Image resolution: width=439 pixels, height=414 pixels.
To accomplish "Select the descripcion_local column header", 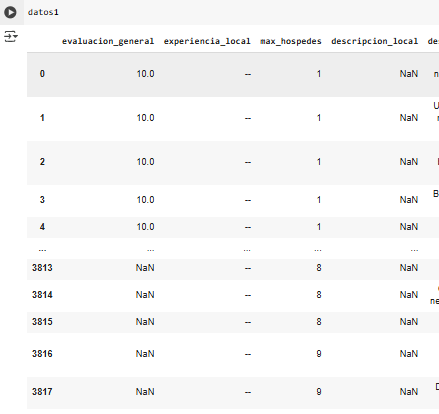I will (374, 41).
